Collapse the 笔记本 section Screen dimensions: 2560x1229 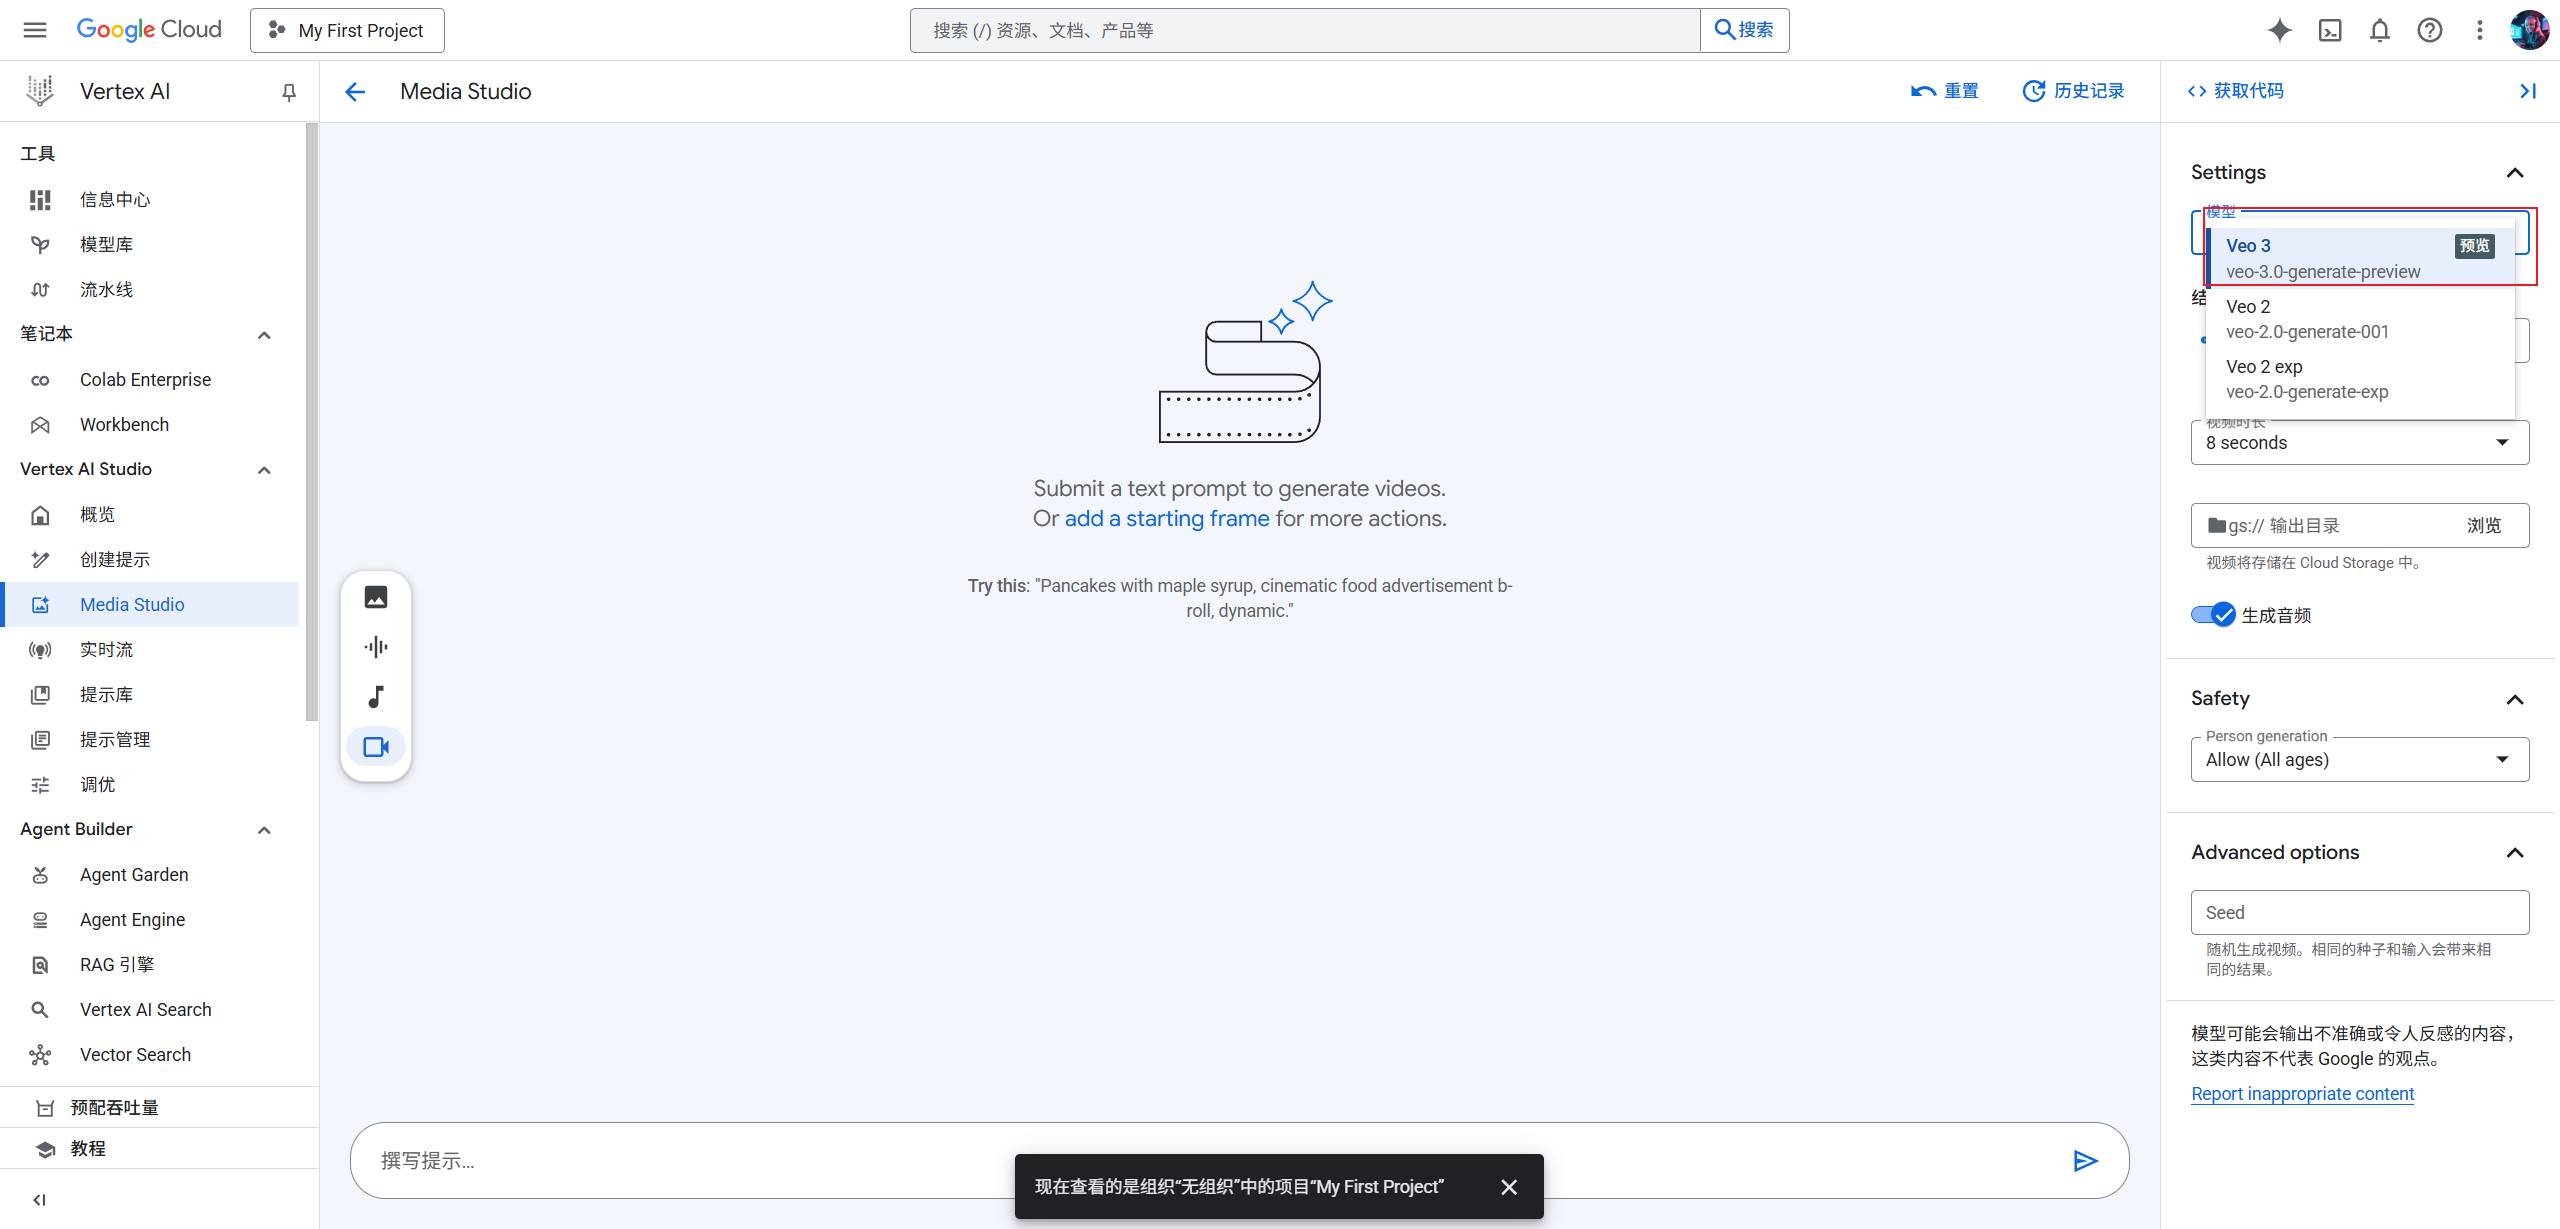click(264, 335)
